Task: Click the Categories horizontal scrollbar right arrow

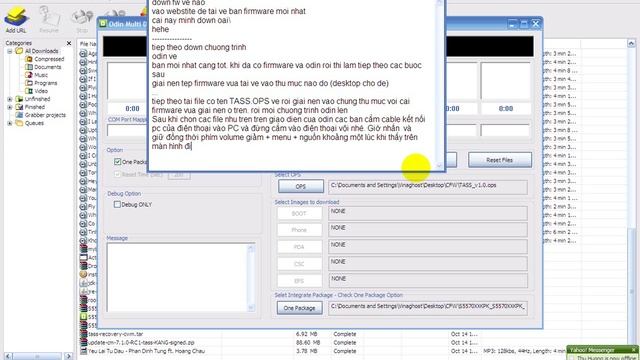Action: 69,356
